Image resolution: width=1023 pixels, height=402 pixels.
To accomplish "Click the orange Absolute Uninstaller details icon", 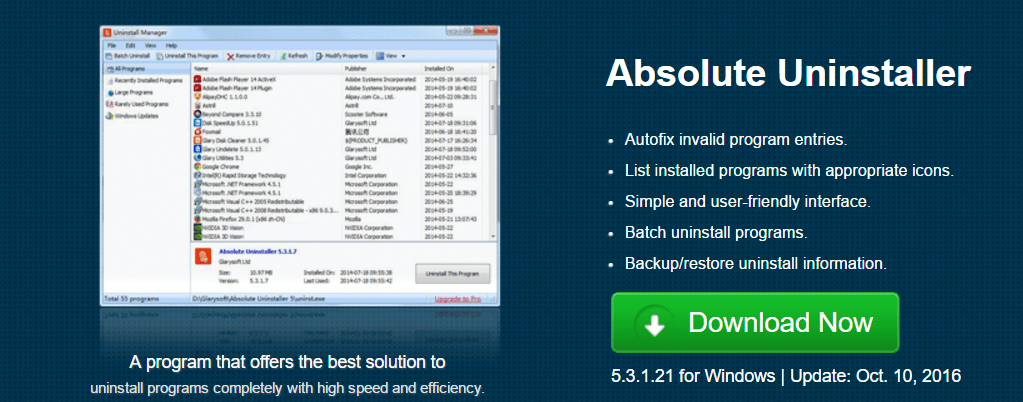I will tap(204, 256).
